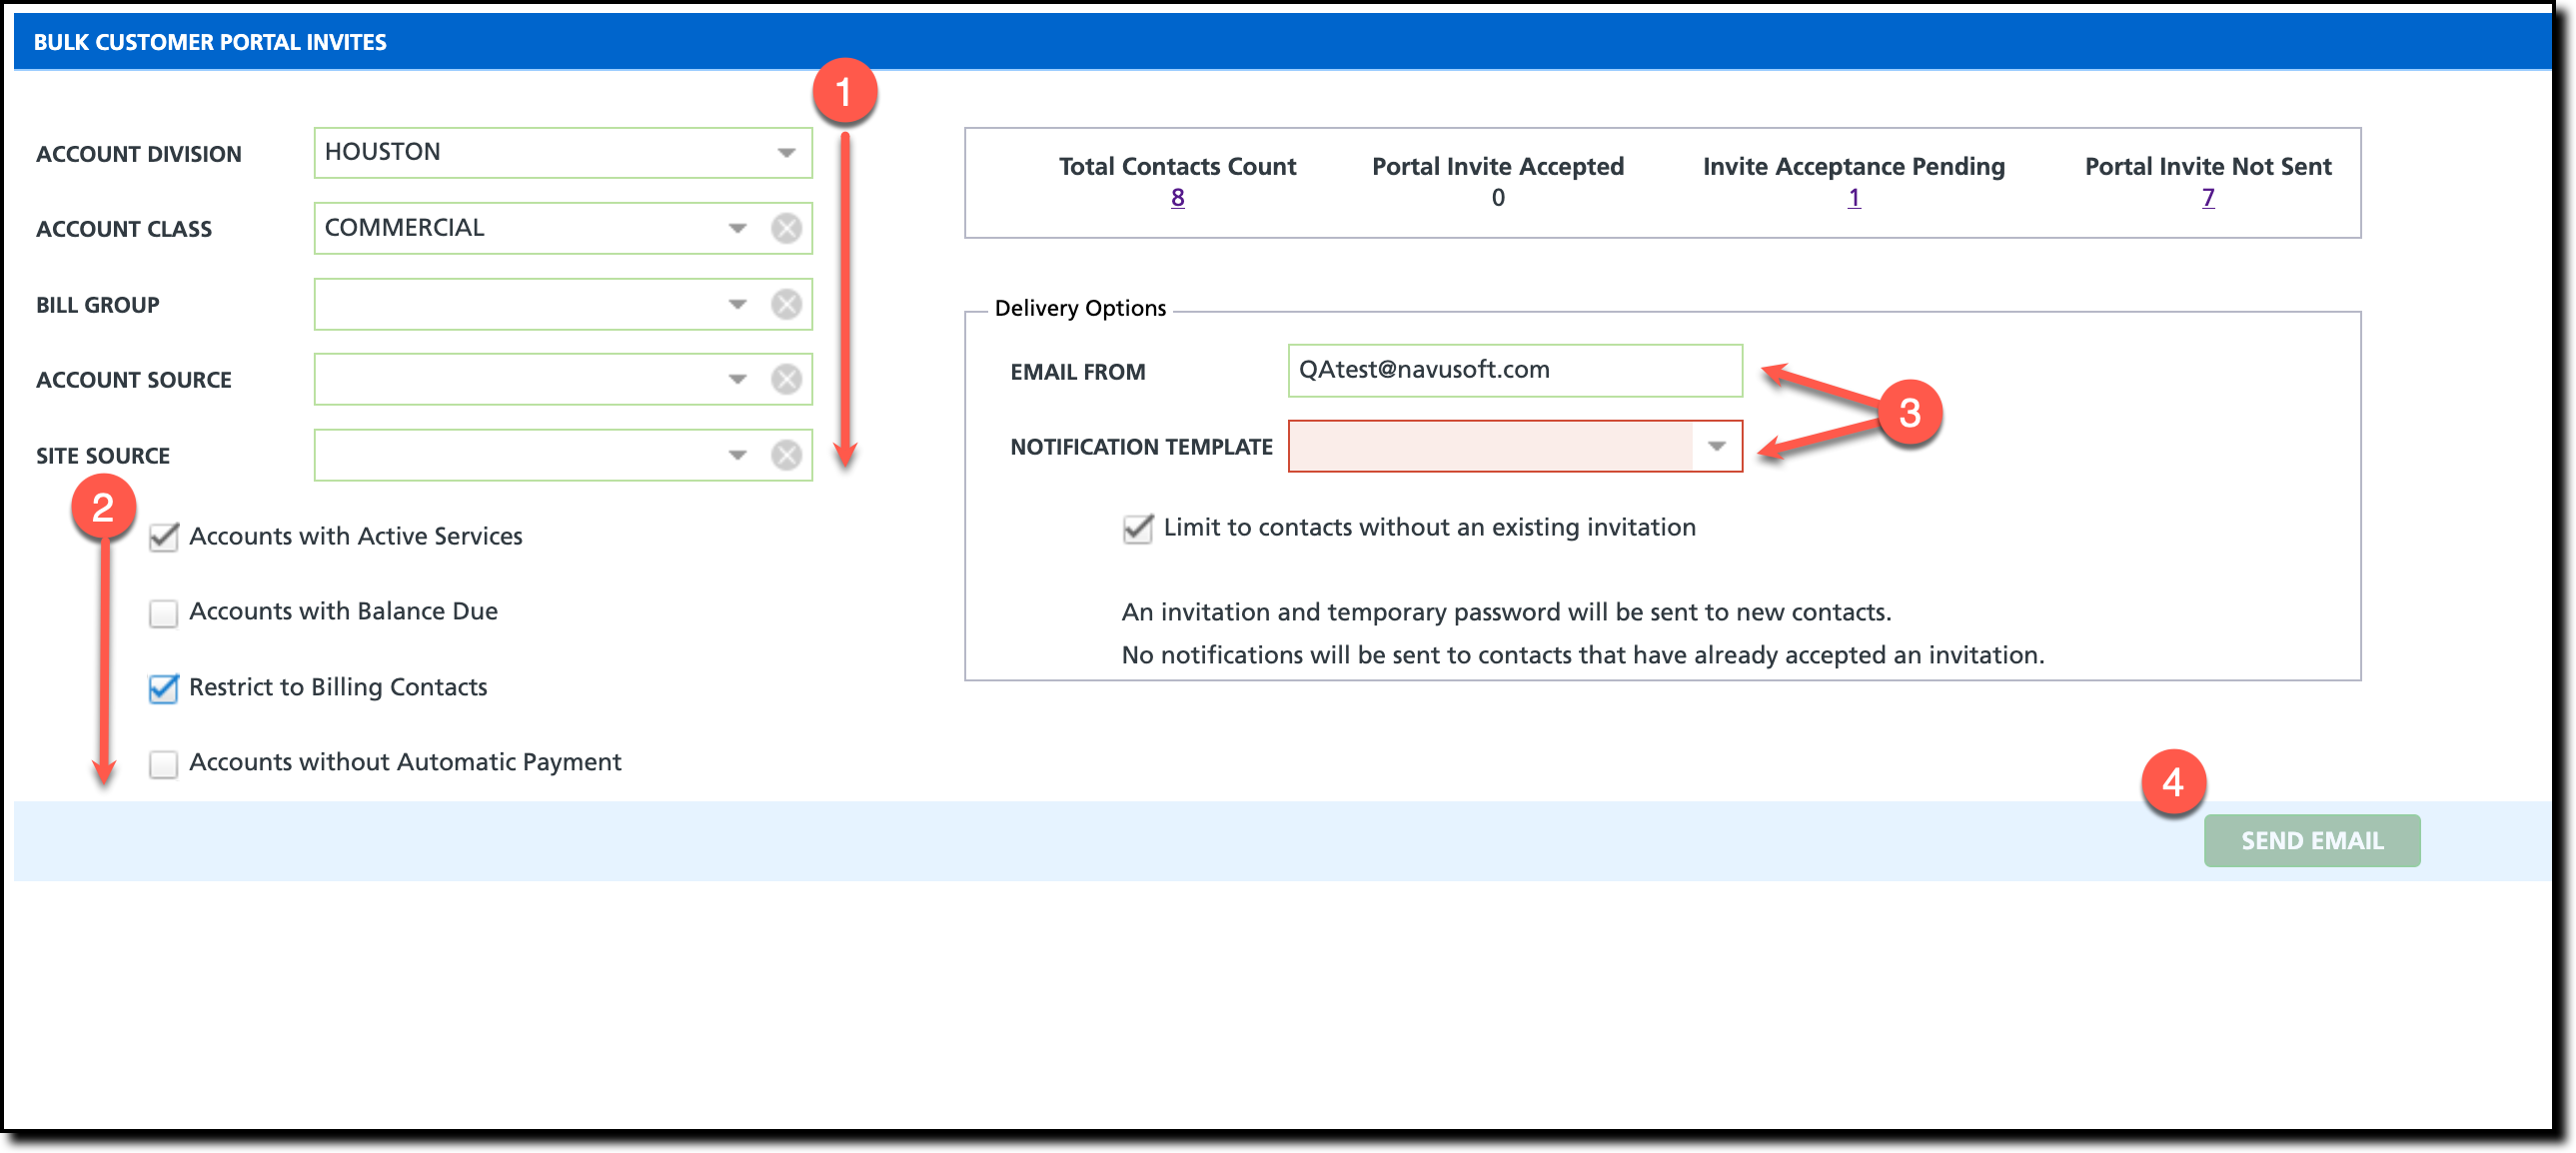The image size is (2576, 1153).
Task: Clear the Bill Group field
Action: click(786, 304)
